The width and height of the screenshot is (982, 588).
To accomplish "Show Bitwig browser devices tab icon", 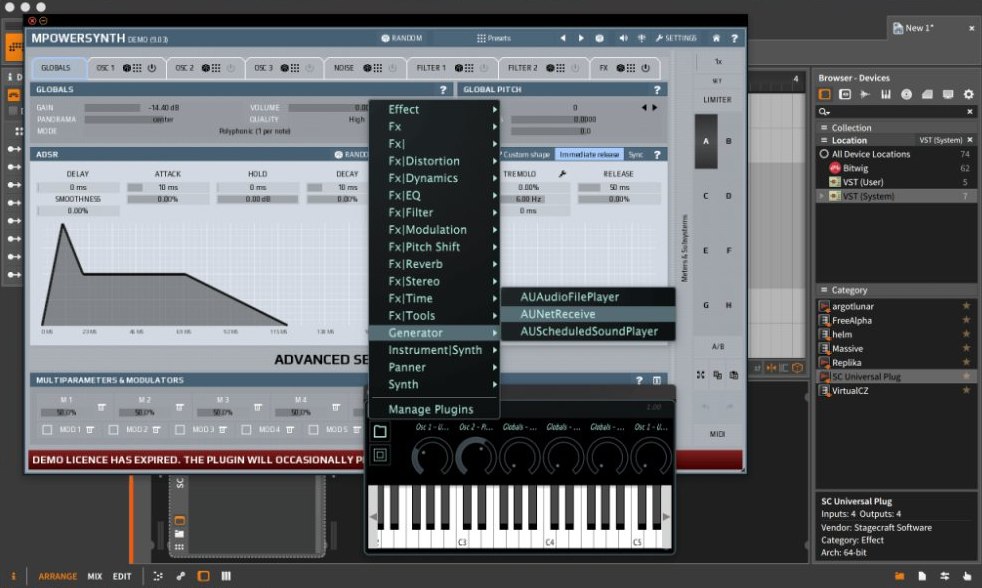I will pyautogui.click(x=824, y=95).
